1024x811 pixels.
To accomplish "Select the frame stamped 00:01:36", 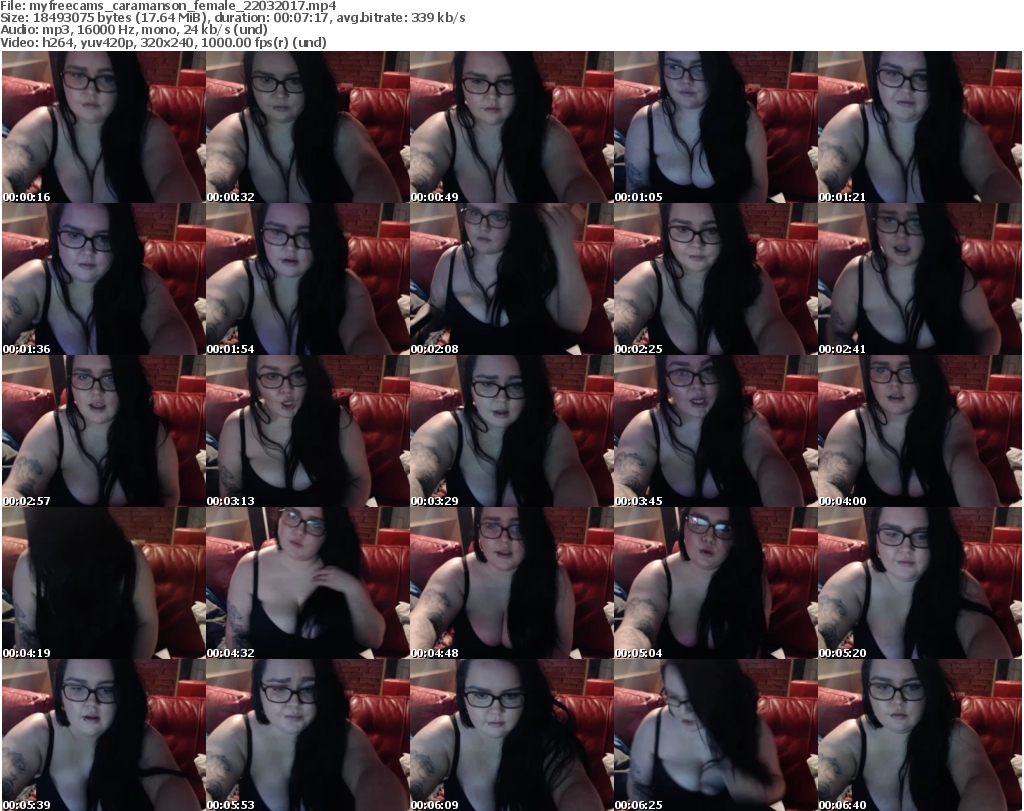I will pos(103,279).
